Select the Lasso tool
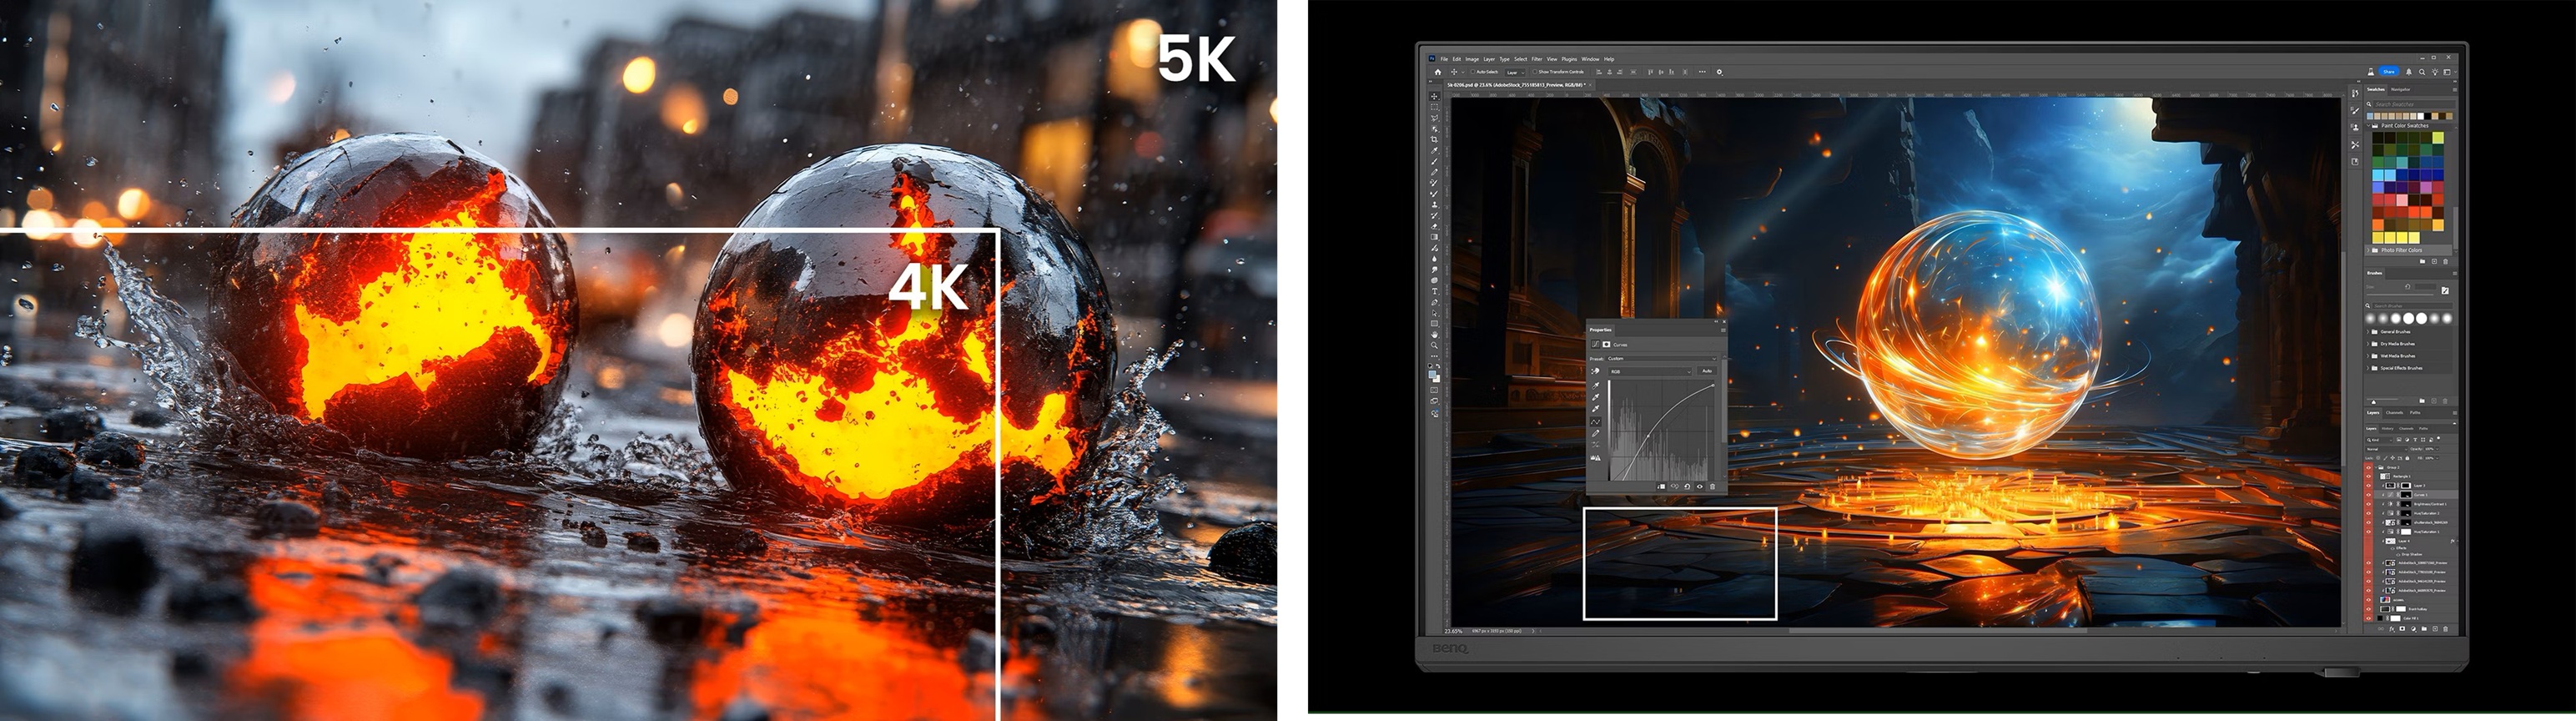Screen dimensions: 2576x721 point(1434,119)
